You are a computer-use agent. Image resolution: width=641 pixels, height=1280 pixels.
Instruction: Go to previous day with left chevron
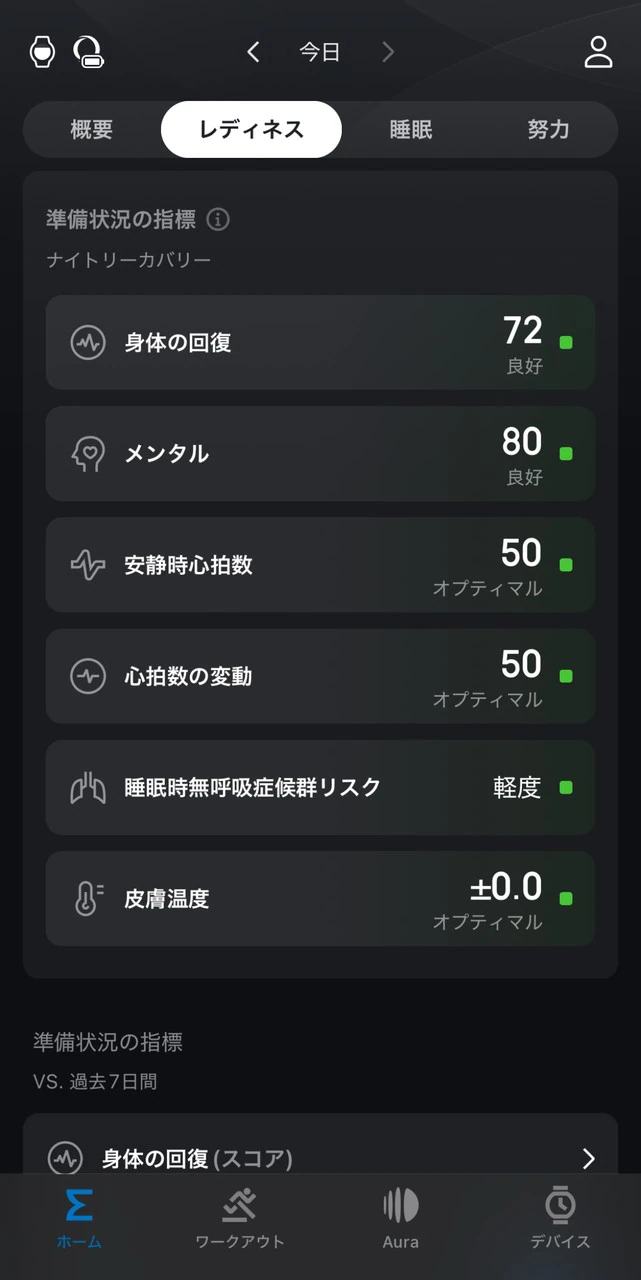click(254, 52)
